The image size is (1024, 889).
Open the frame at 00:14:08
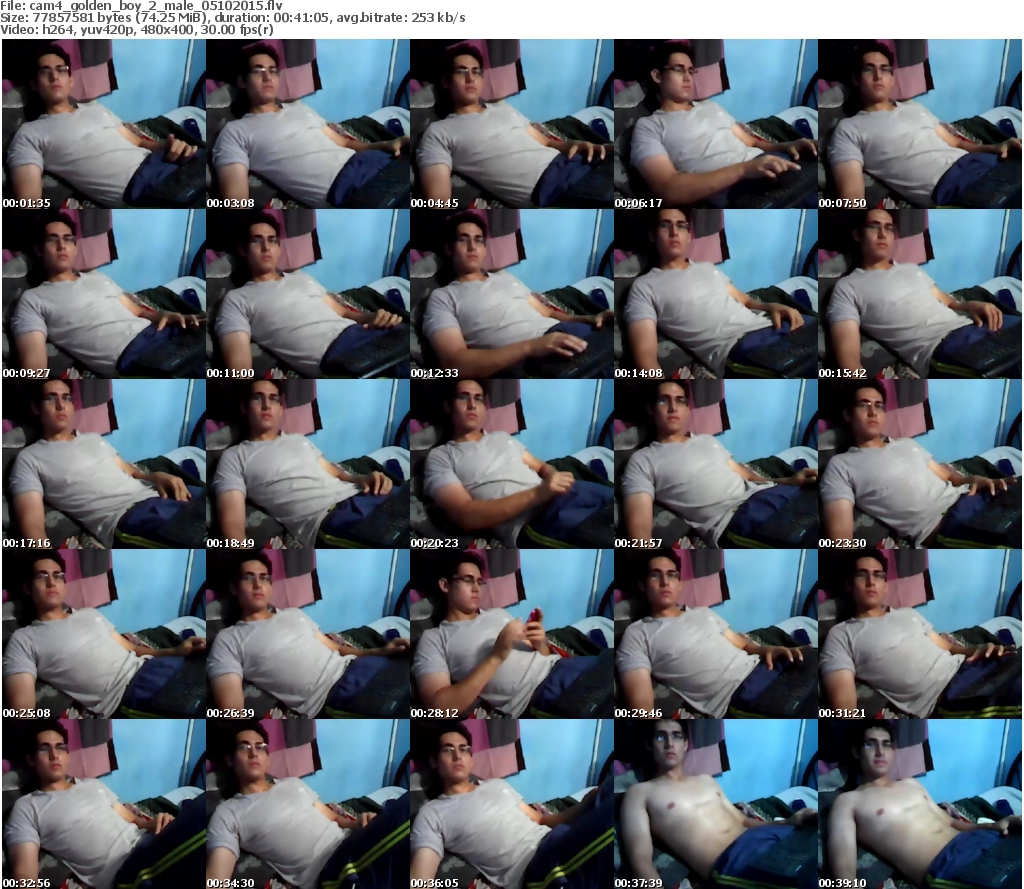pos(716,294)
